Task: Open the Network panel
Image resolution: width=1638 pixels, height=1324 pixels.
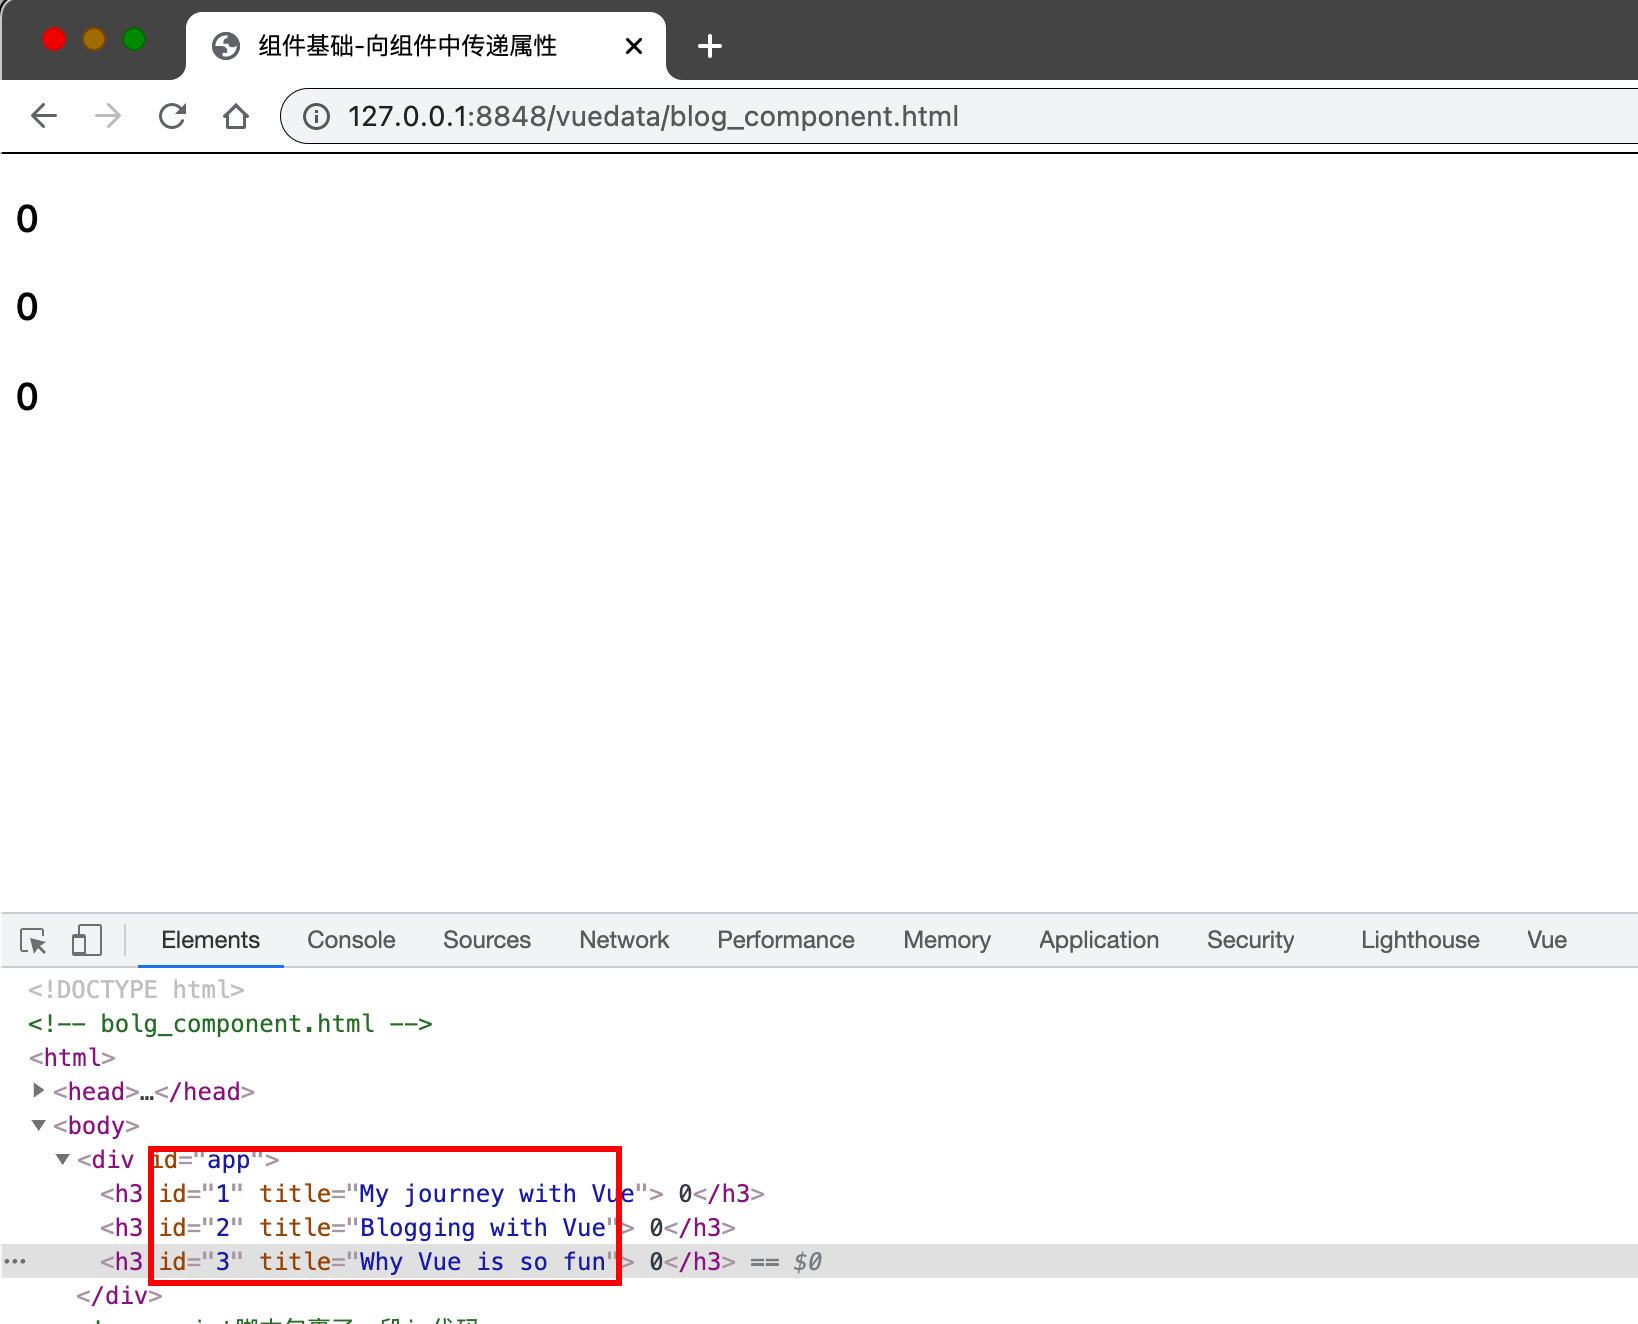Action: (624, 940)
